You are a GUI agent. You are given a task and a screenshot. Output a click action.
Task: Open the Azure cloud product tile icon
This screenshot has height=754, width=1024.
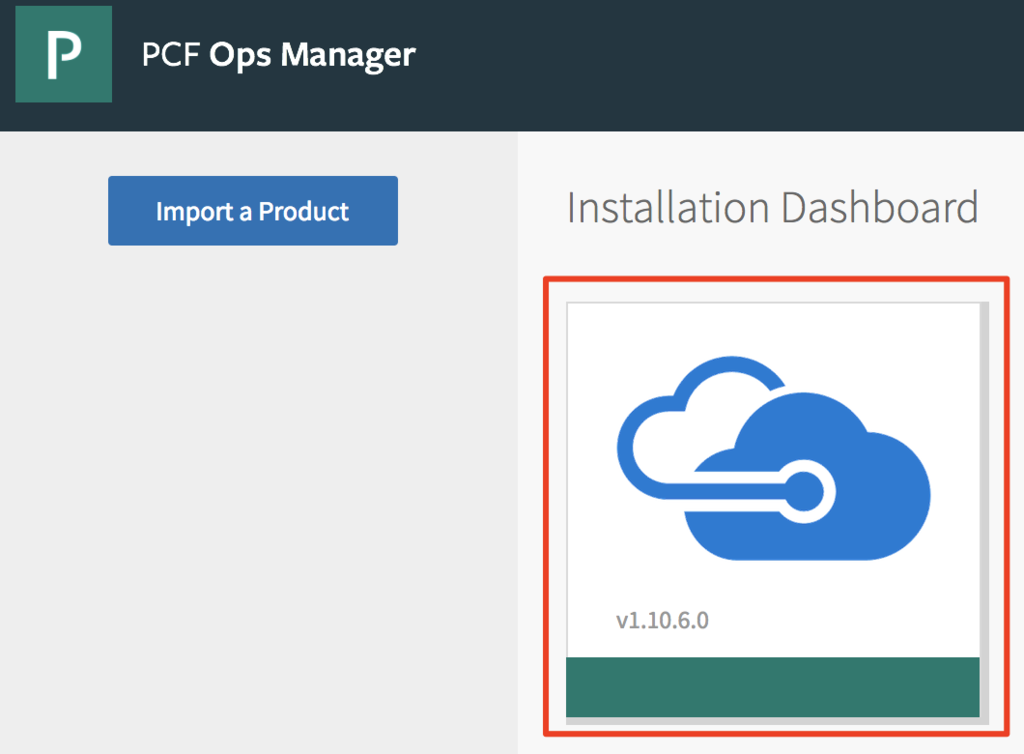[x=773, y=455]
